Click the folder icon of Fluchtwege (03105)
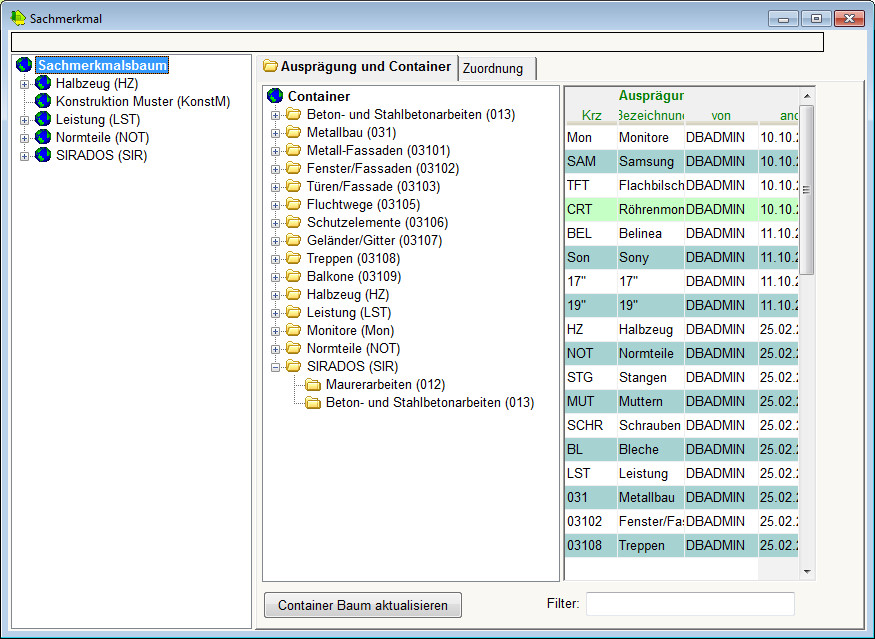Image resolution: width=875 pixels, height=639 pixels. 294,204
